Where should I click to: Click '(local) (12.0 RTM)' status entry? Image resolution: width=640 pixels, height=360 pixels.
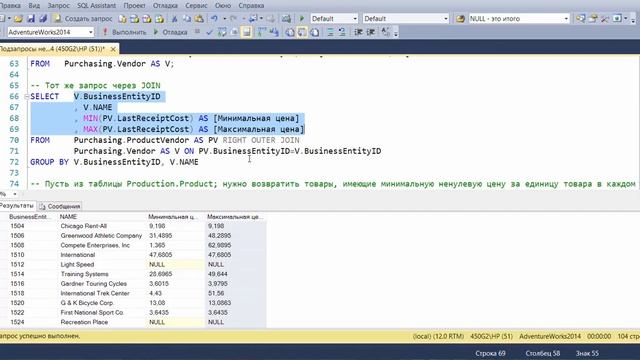438,337
